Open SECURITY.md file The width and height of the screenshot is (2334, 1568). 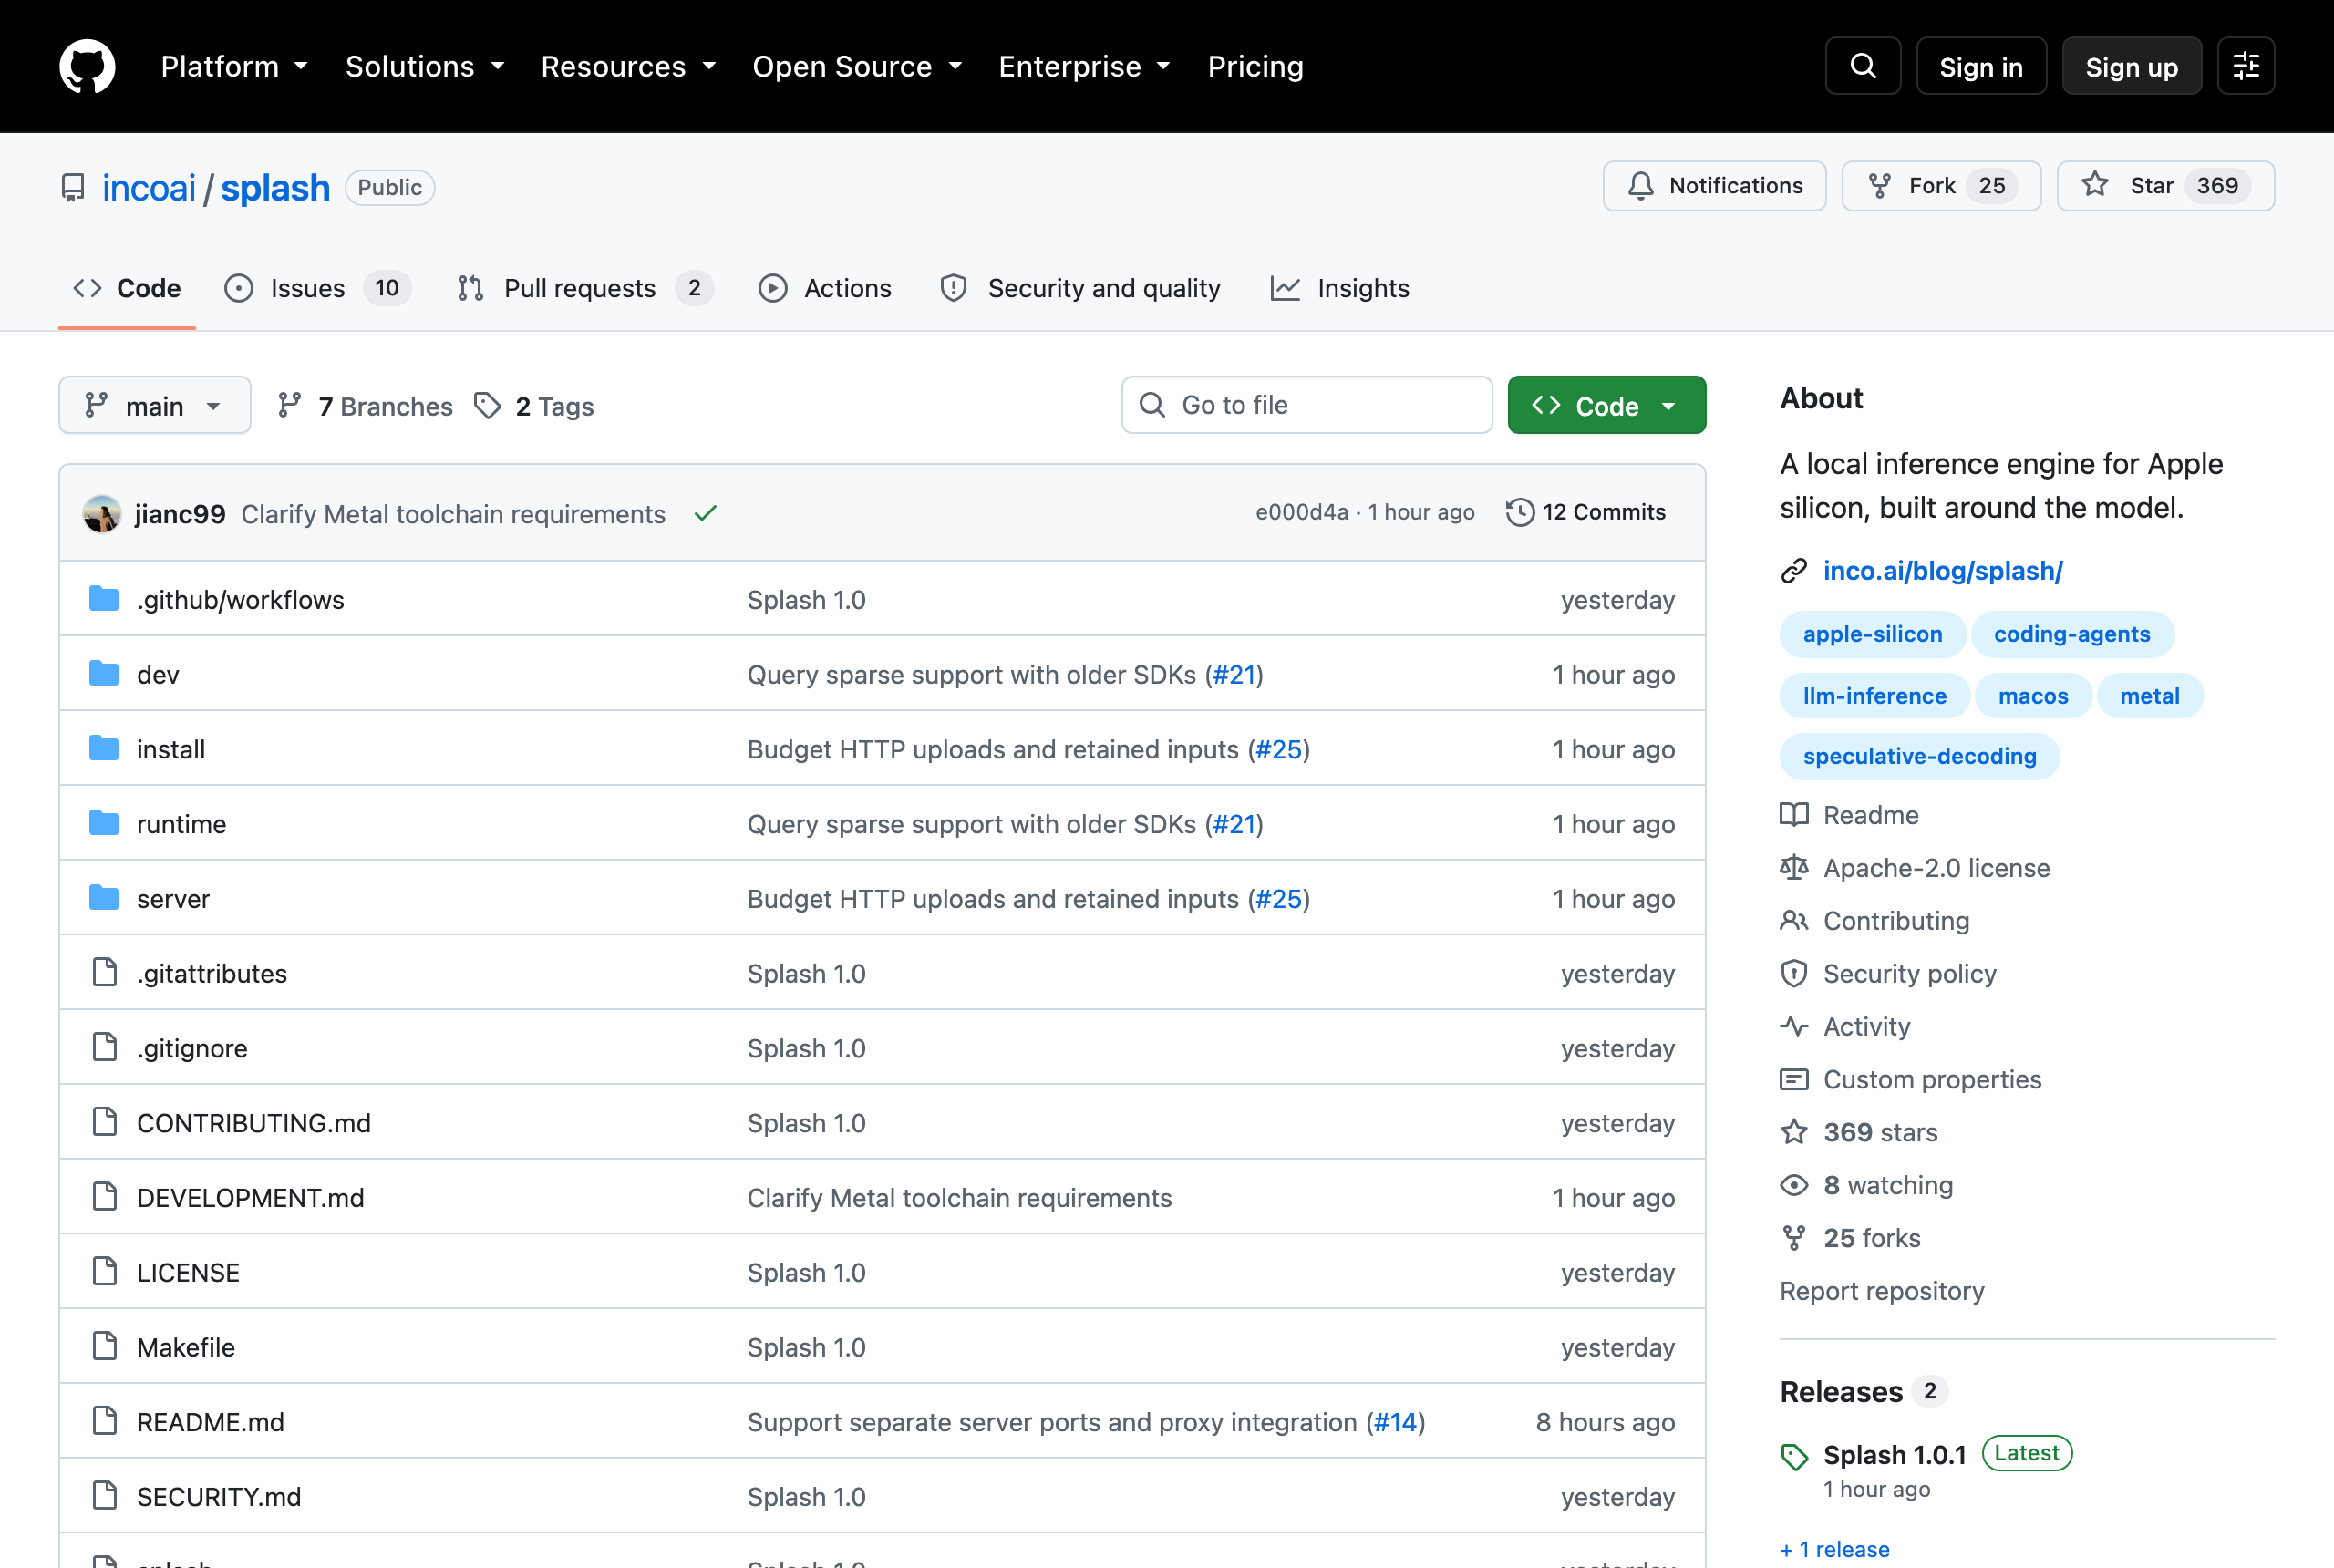coord(219,1497)
